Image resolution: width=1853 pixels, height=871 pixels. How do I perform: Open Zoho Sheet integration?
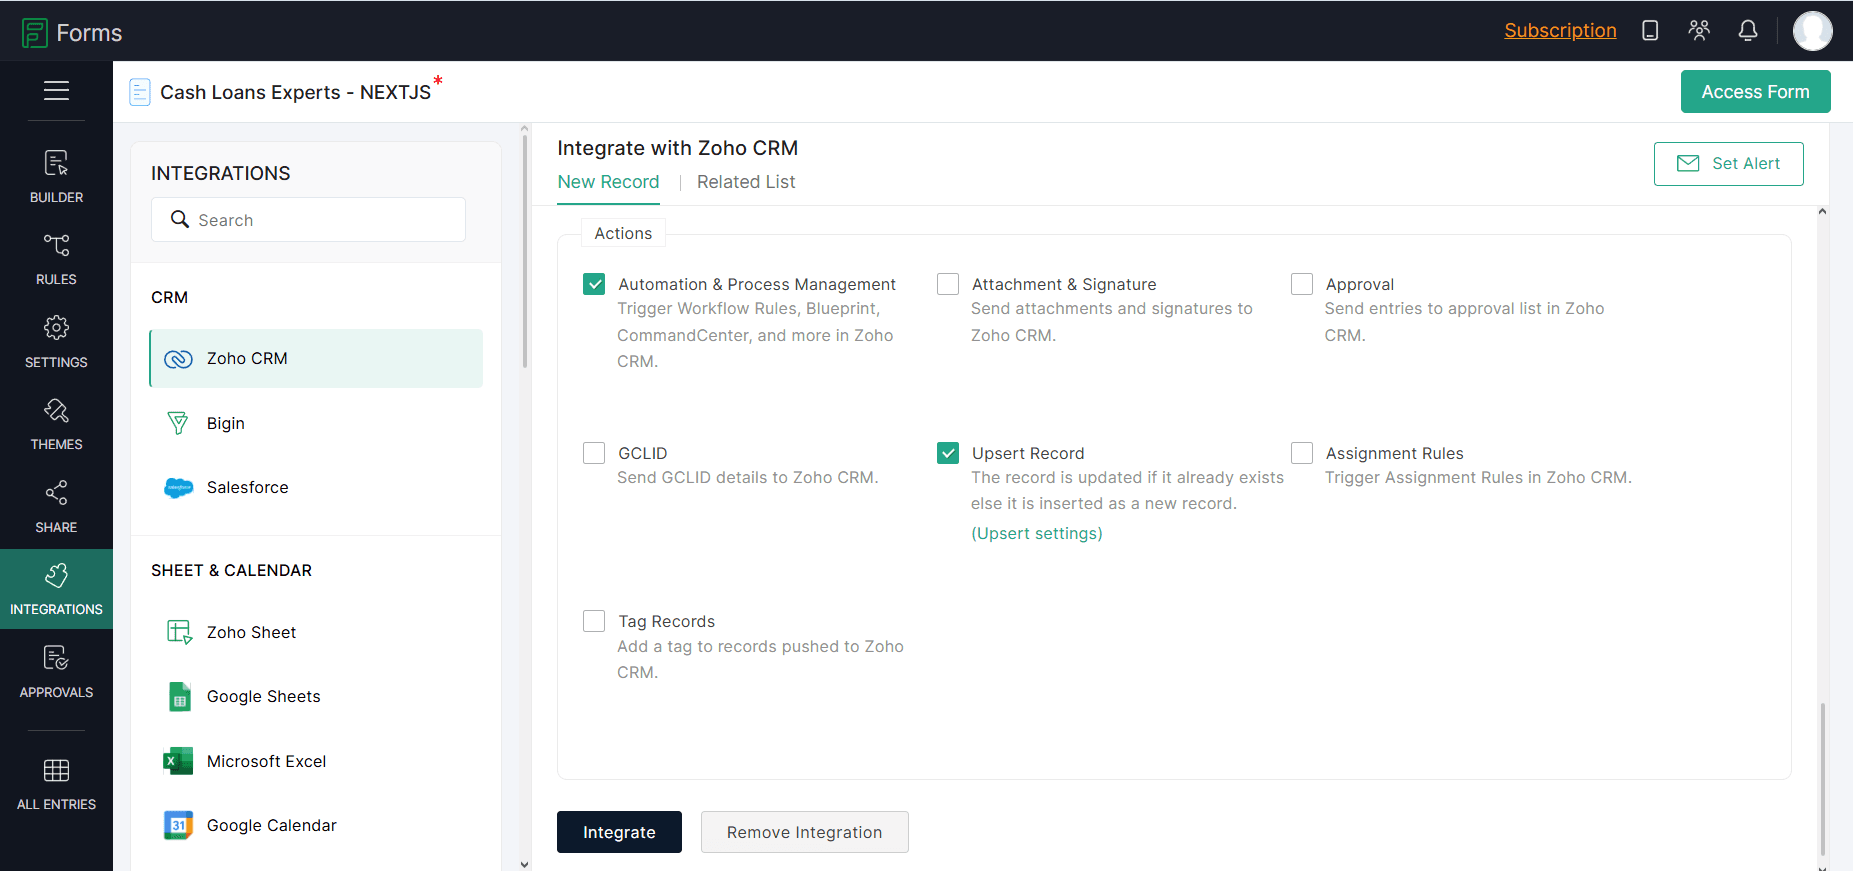coord(316,632)
